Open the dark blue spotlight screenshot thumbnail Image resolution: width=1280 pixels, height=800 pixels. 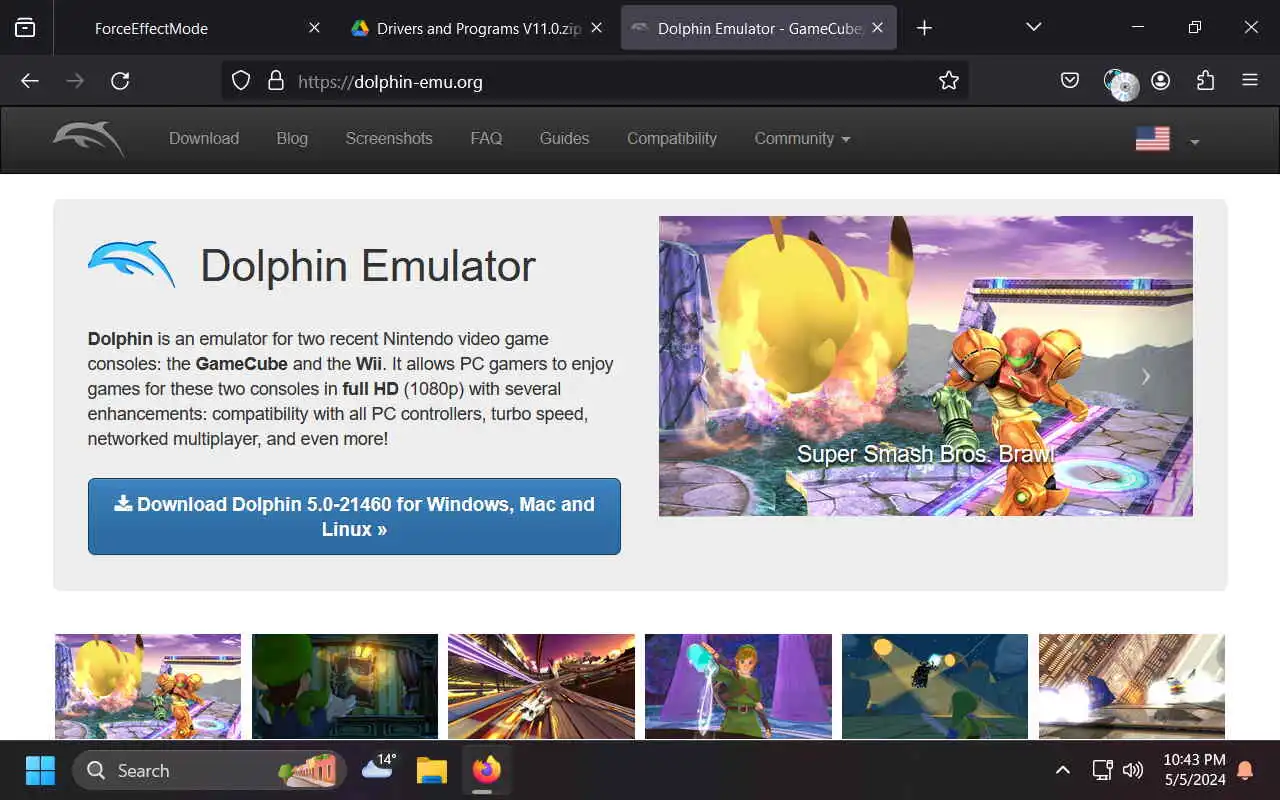click(935, 686)
